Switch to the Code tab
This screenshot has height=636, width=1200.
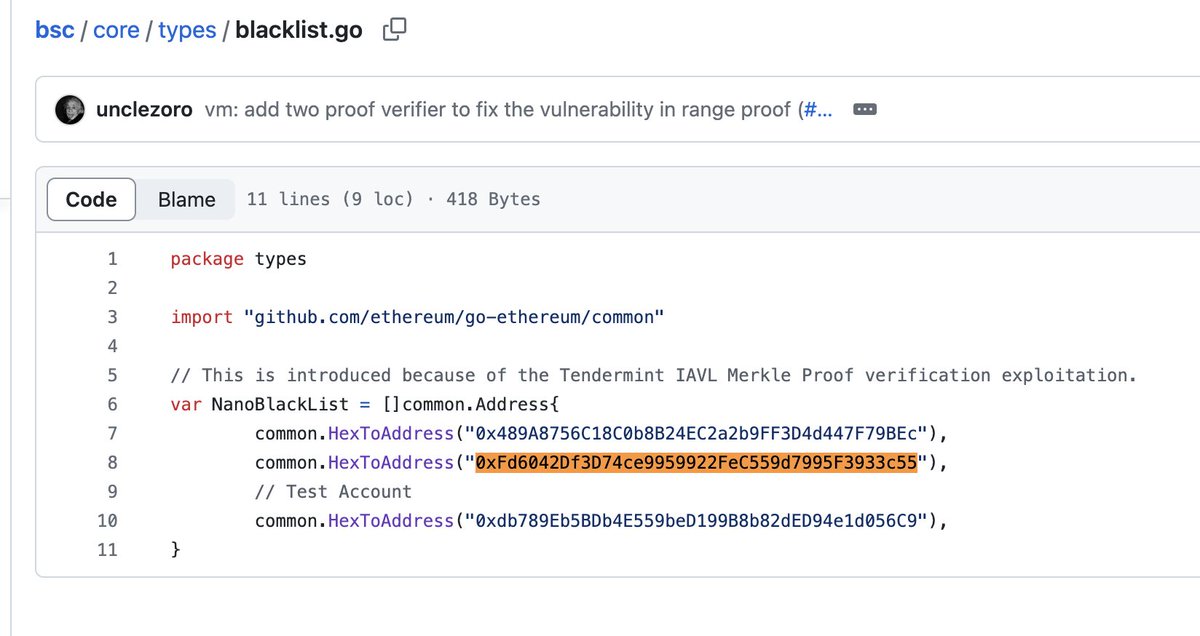click(x=91, y=199)
